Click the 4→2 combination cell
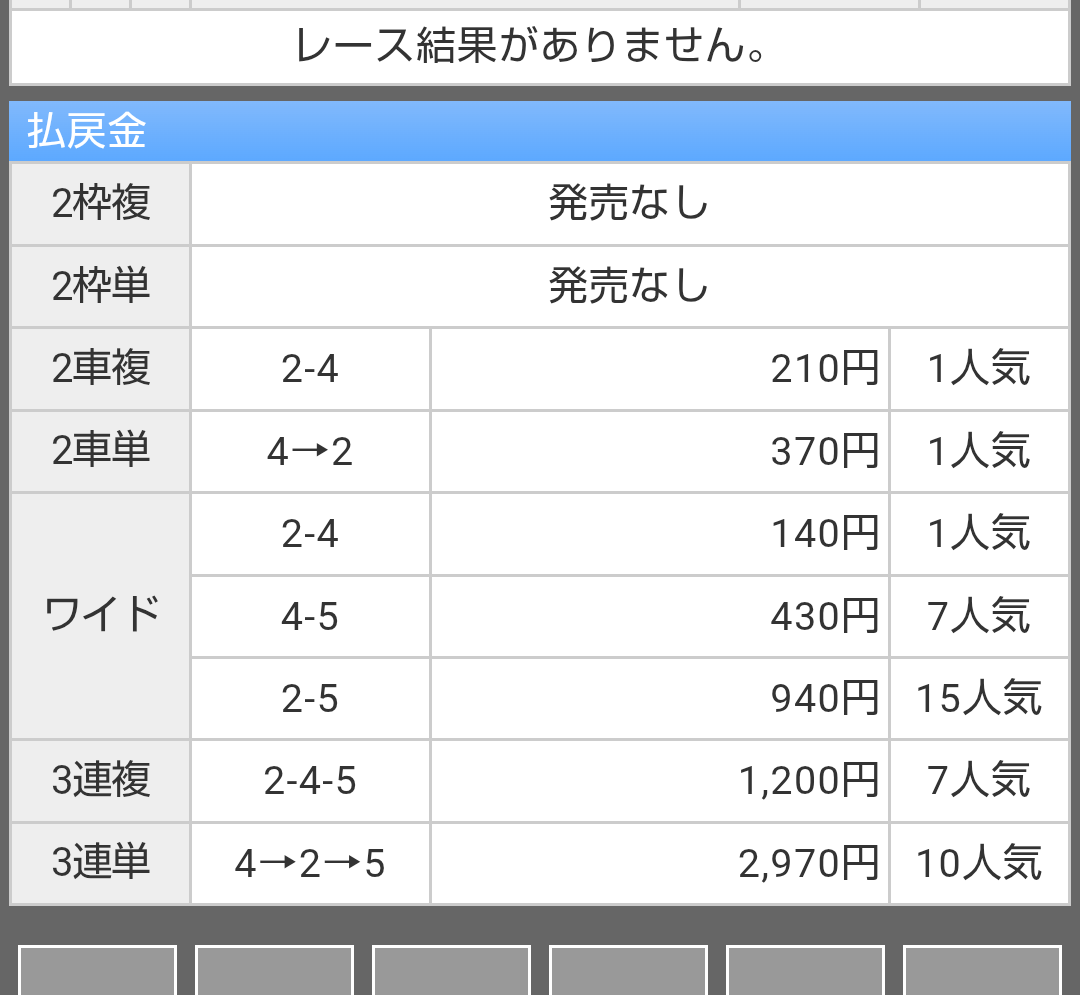This screenshot has height=995, width=1080. (x=310, y=452)
